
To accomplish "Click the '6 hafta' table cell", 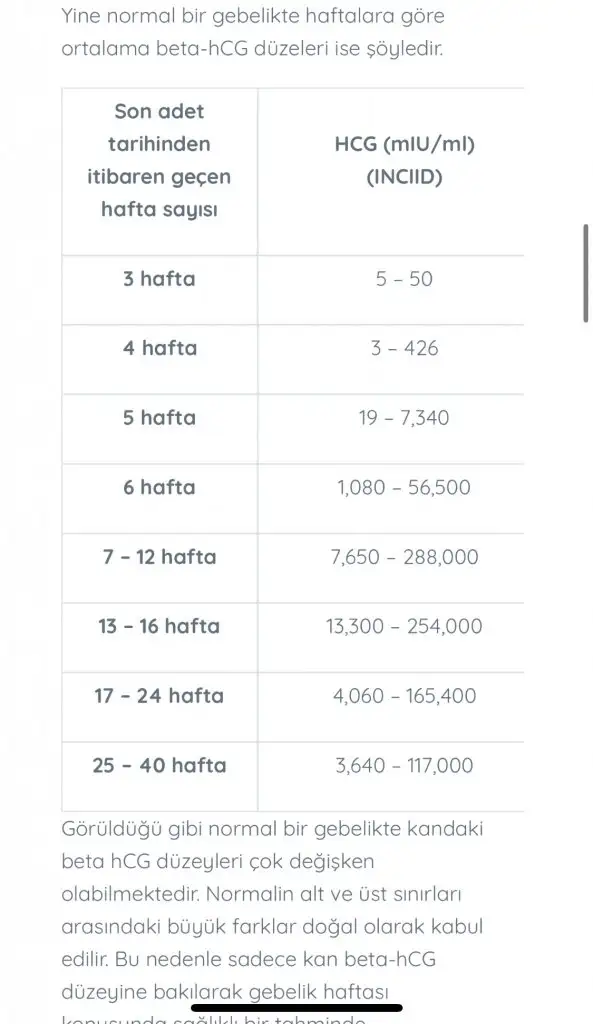I will click(x=159, y=487).
